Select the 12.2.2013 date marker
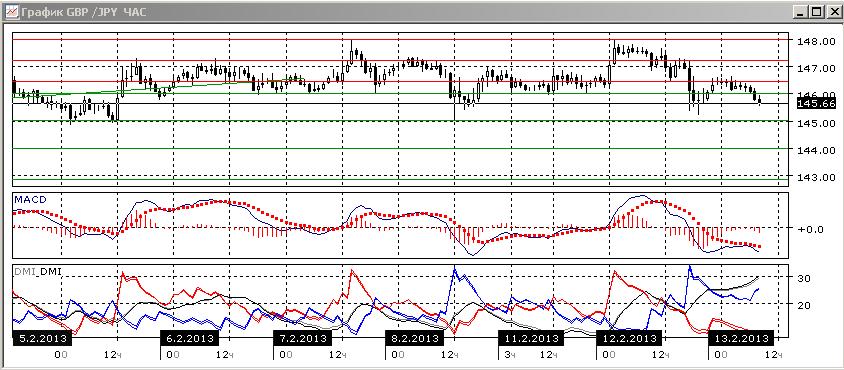Viewport: 844px width, 370px height. tap(629, 339)
